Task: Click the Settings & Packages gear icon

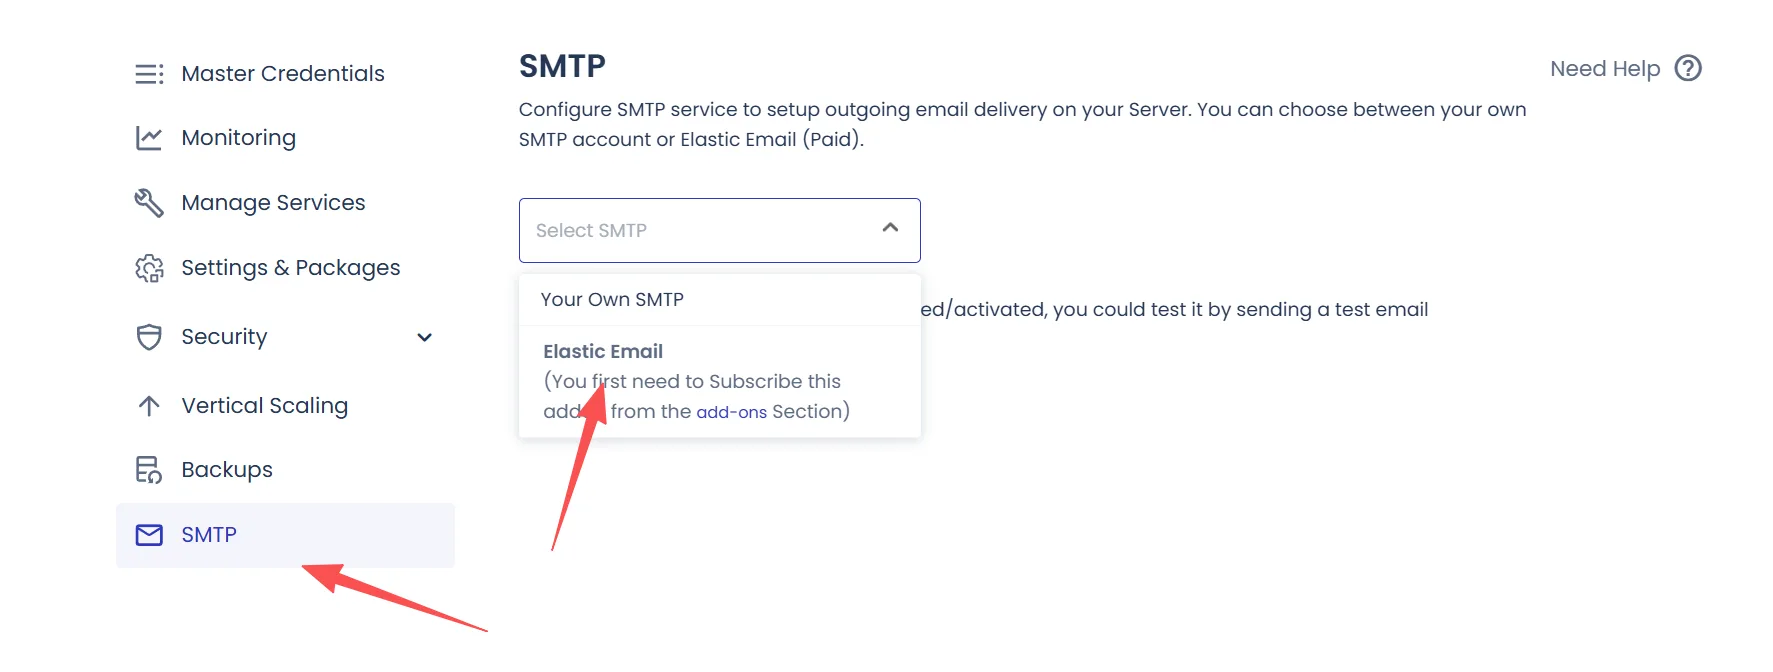Action: (149, 268)
